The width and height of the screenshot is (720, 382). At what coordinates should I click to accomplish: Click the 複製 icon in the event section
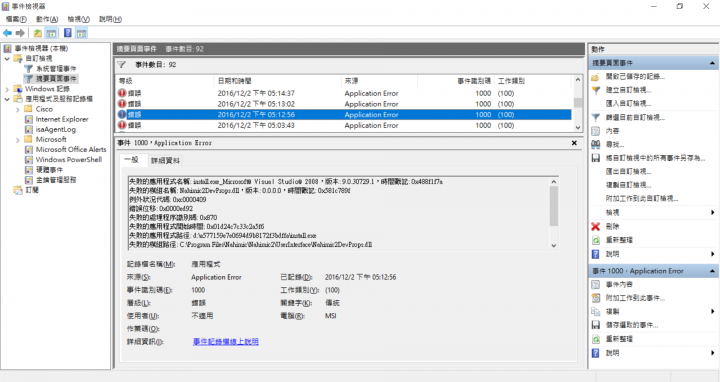point(596,312)
